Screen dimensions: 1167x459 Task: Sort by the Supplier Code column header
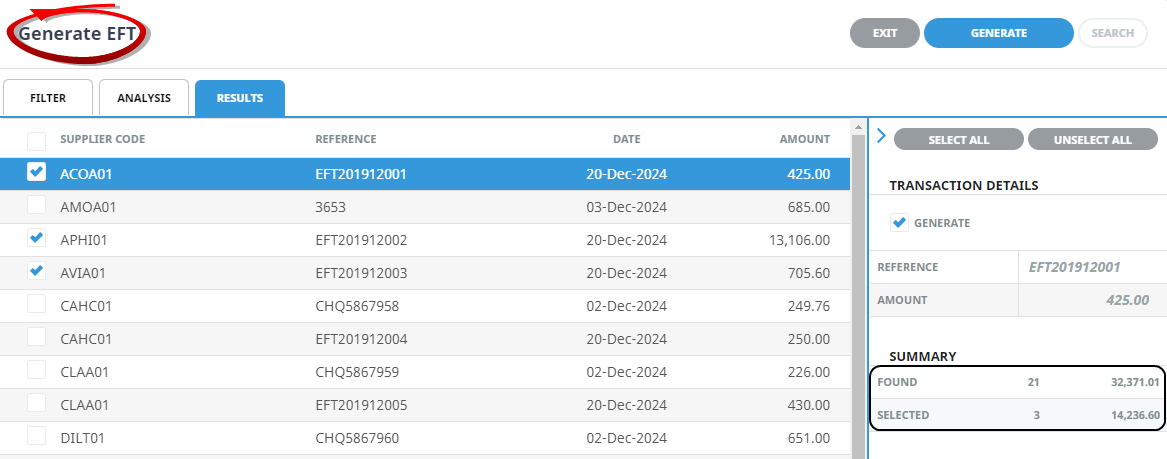coord(102,139)
